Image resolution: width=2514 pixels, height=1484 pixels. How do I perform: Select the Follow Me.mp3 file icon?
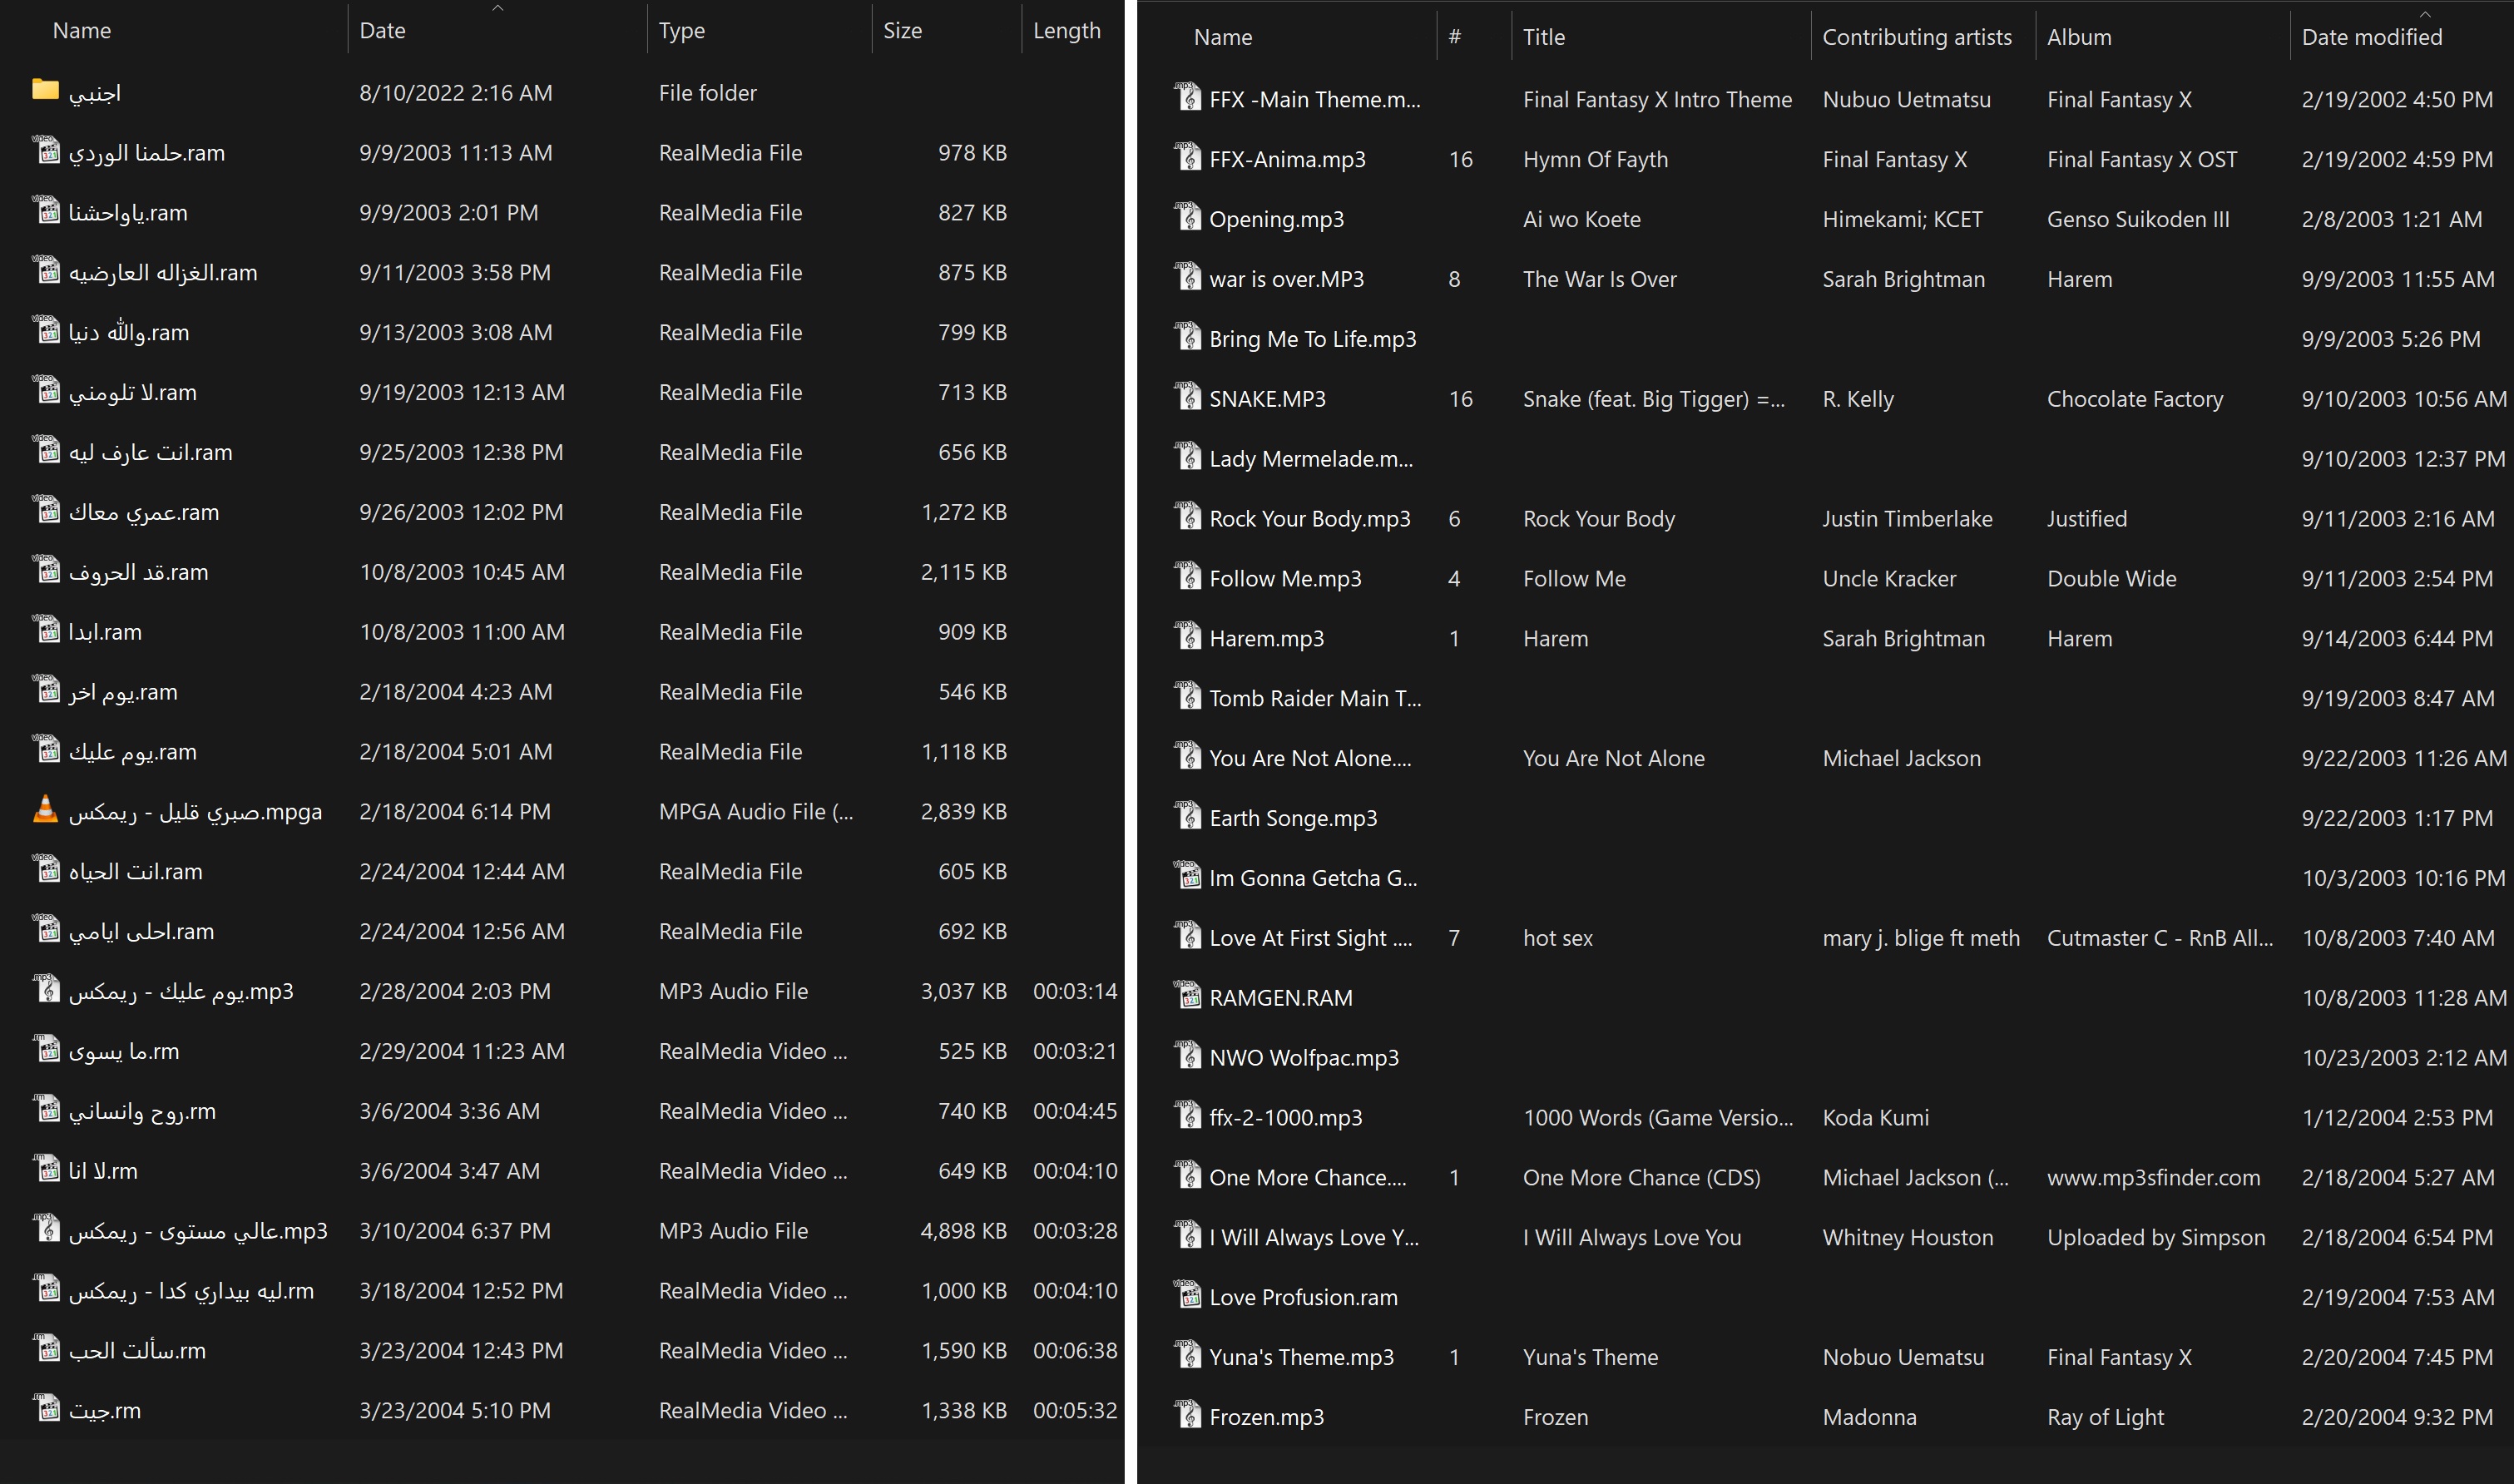coord(1187,577)
